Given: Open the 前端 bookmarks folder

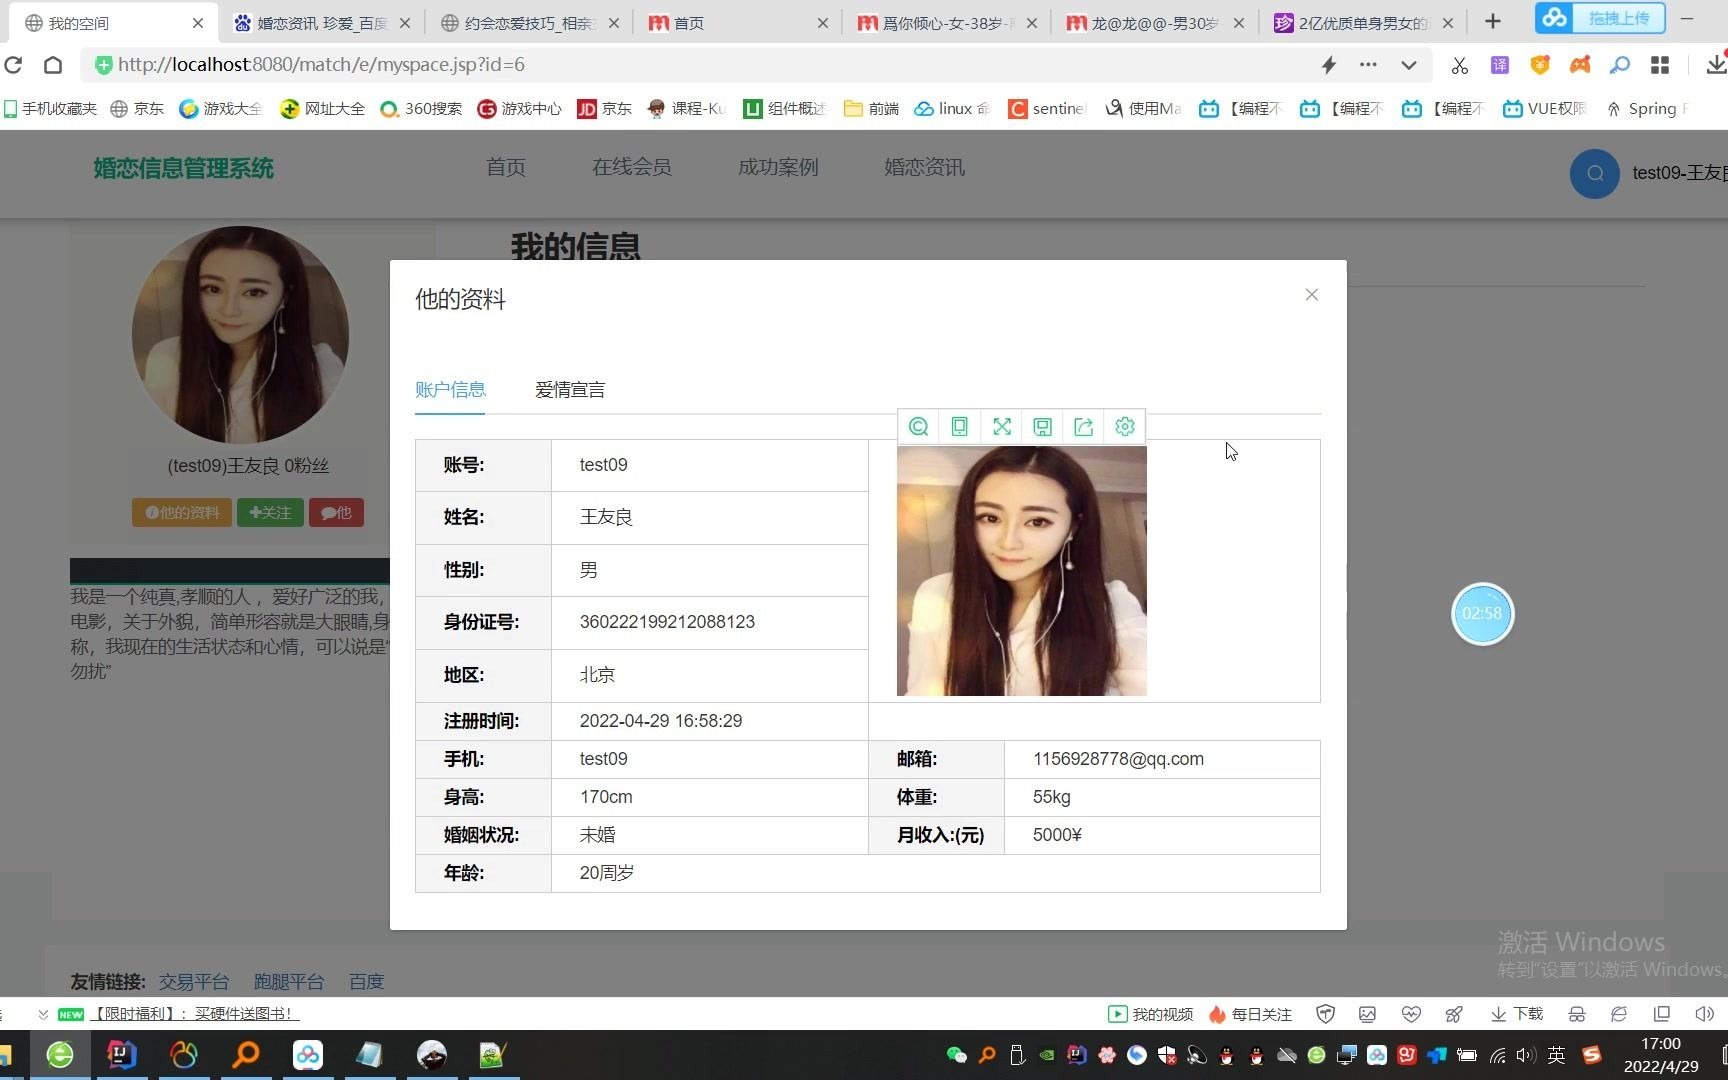Looking at the screenshot, I should coord(872,109).
